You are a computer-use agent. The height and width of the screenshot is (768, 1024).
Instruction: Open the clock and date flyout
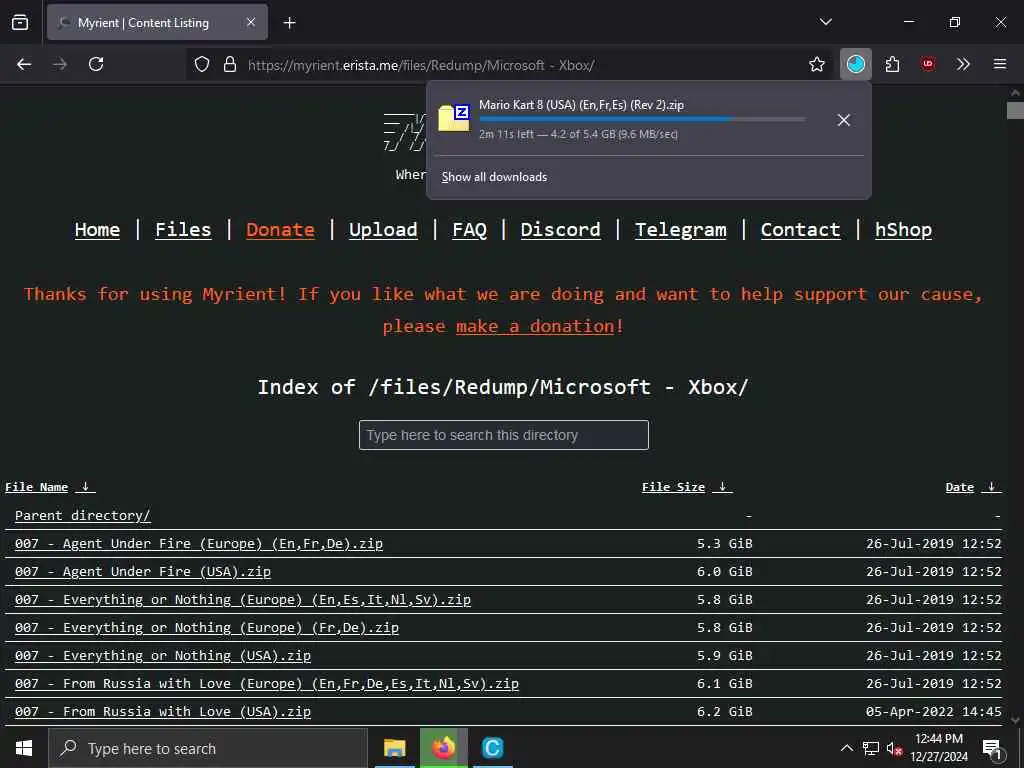tap(939, 748)
